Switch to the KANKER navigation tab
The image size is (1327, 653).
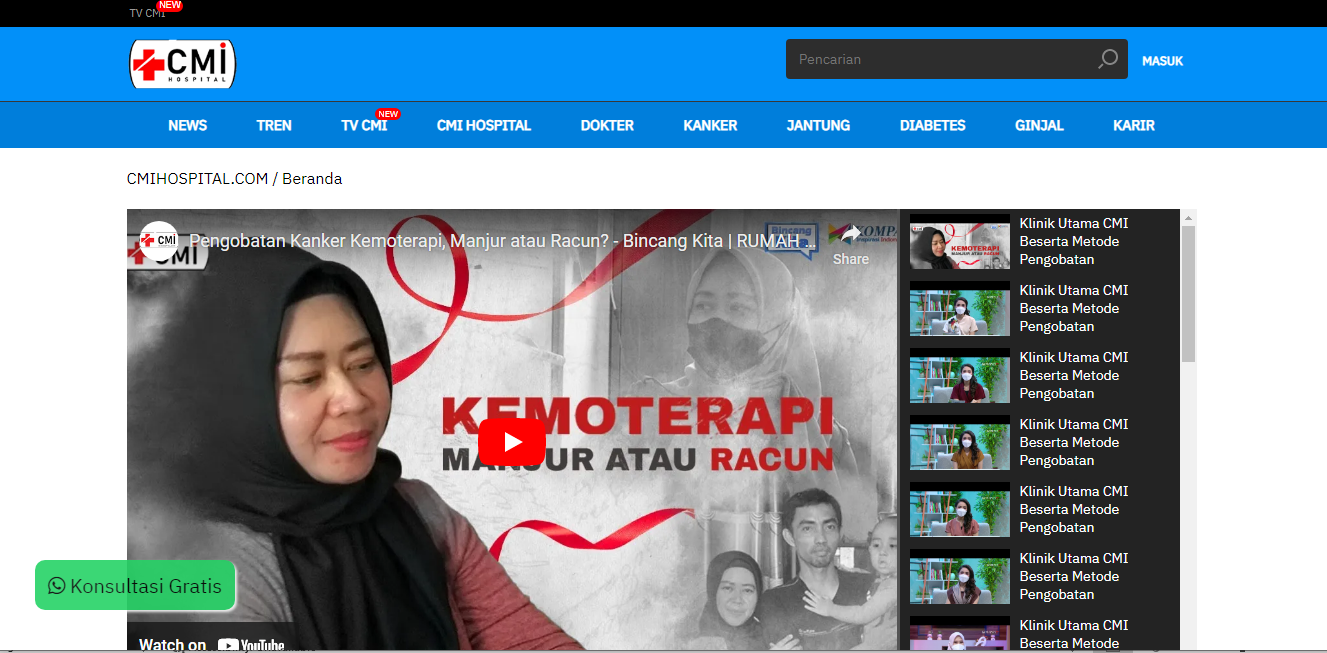(x=710, y=125)
